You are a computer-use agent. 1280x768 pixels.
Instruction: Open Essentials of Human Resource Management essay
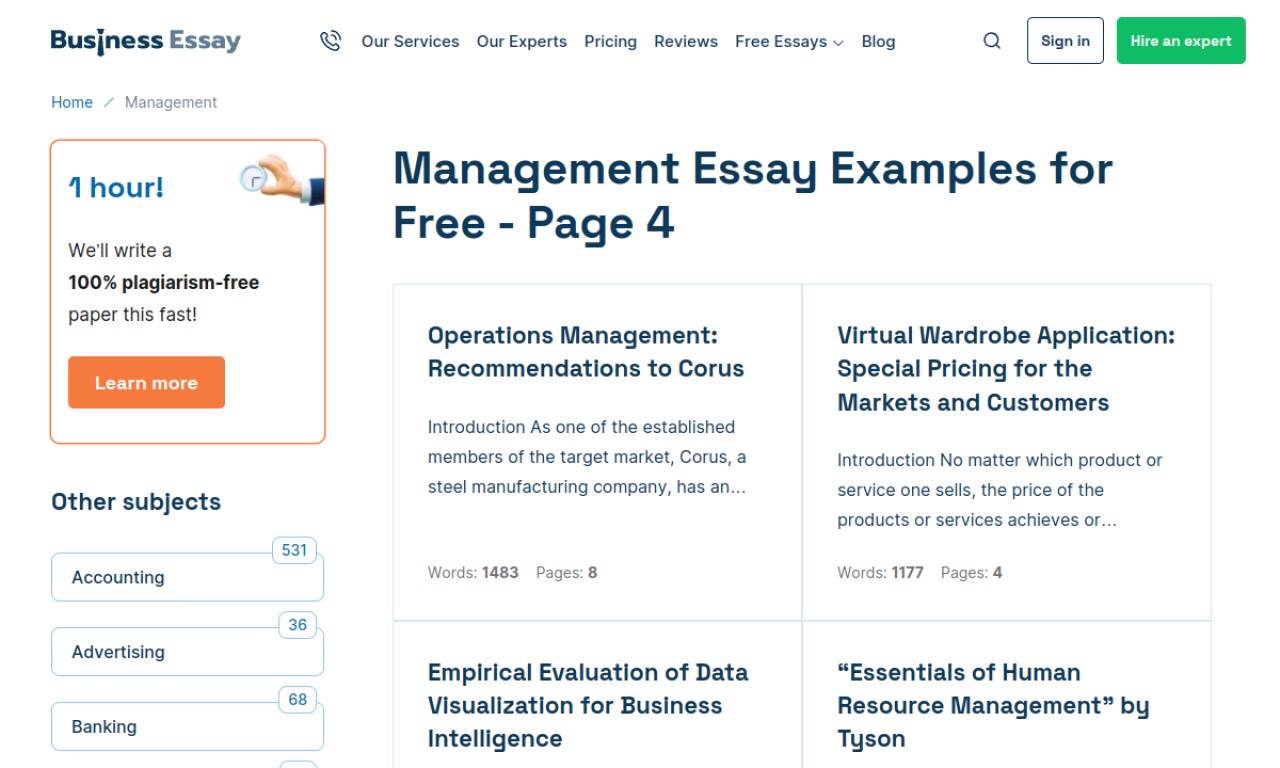(x=993, y=706)
